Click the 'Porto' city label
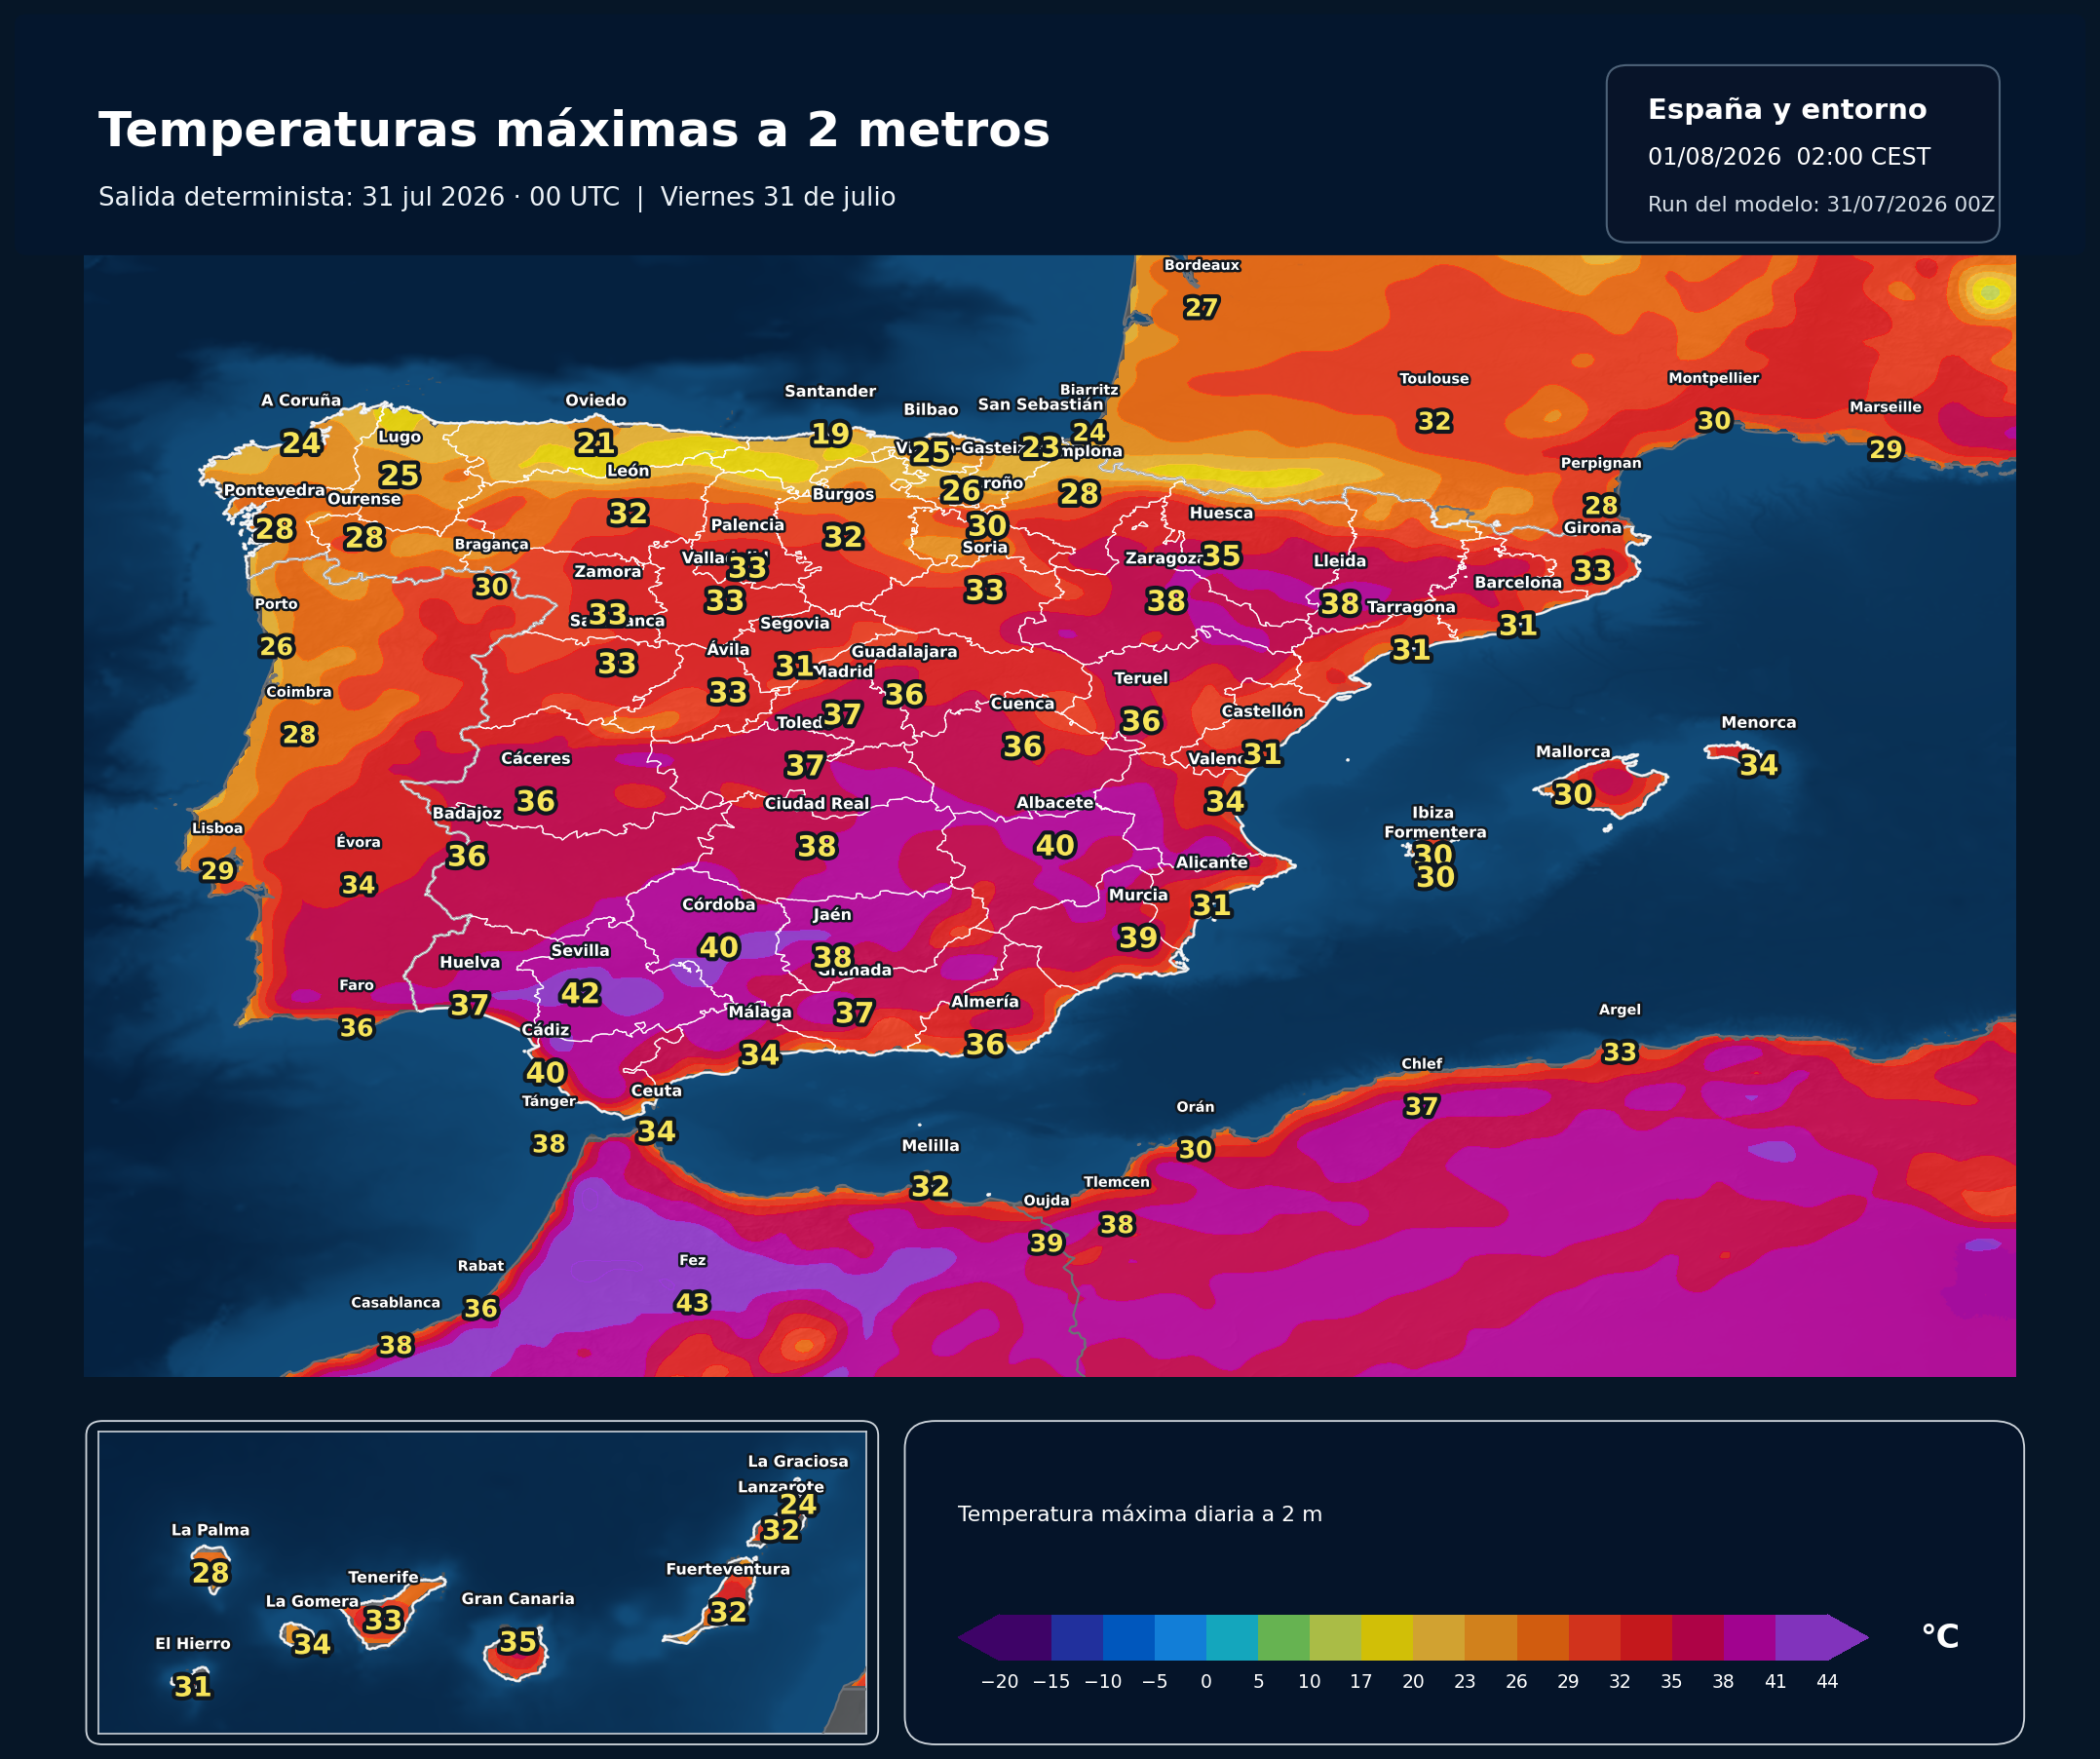 click(x=276, y=604)
